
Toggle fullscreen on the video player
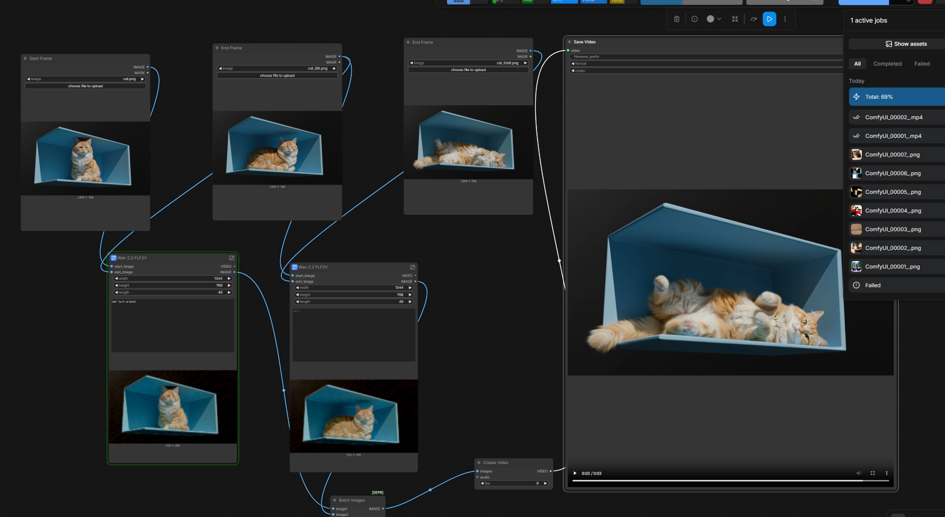[872, 473]
